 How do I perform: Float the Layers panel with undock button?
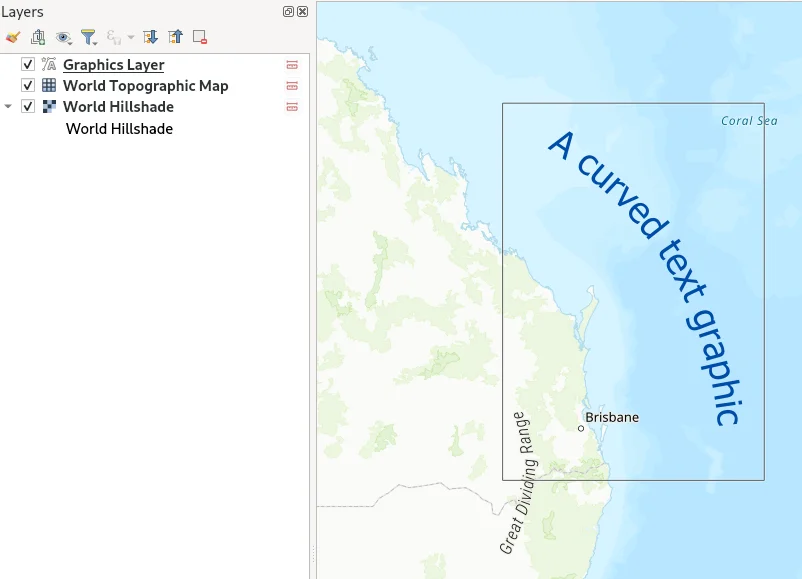pos(288,12)
